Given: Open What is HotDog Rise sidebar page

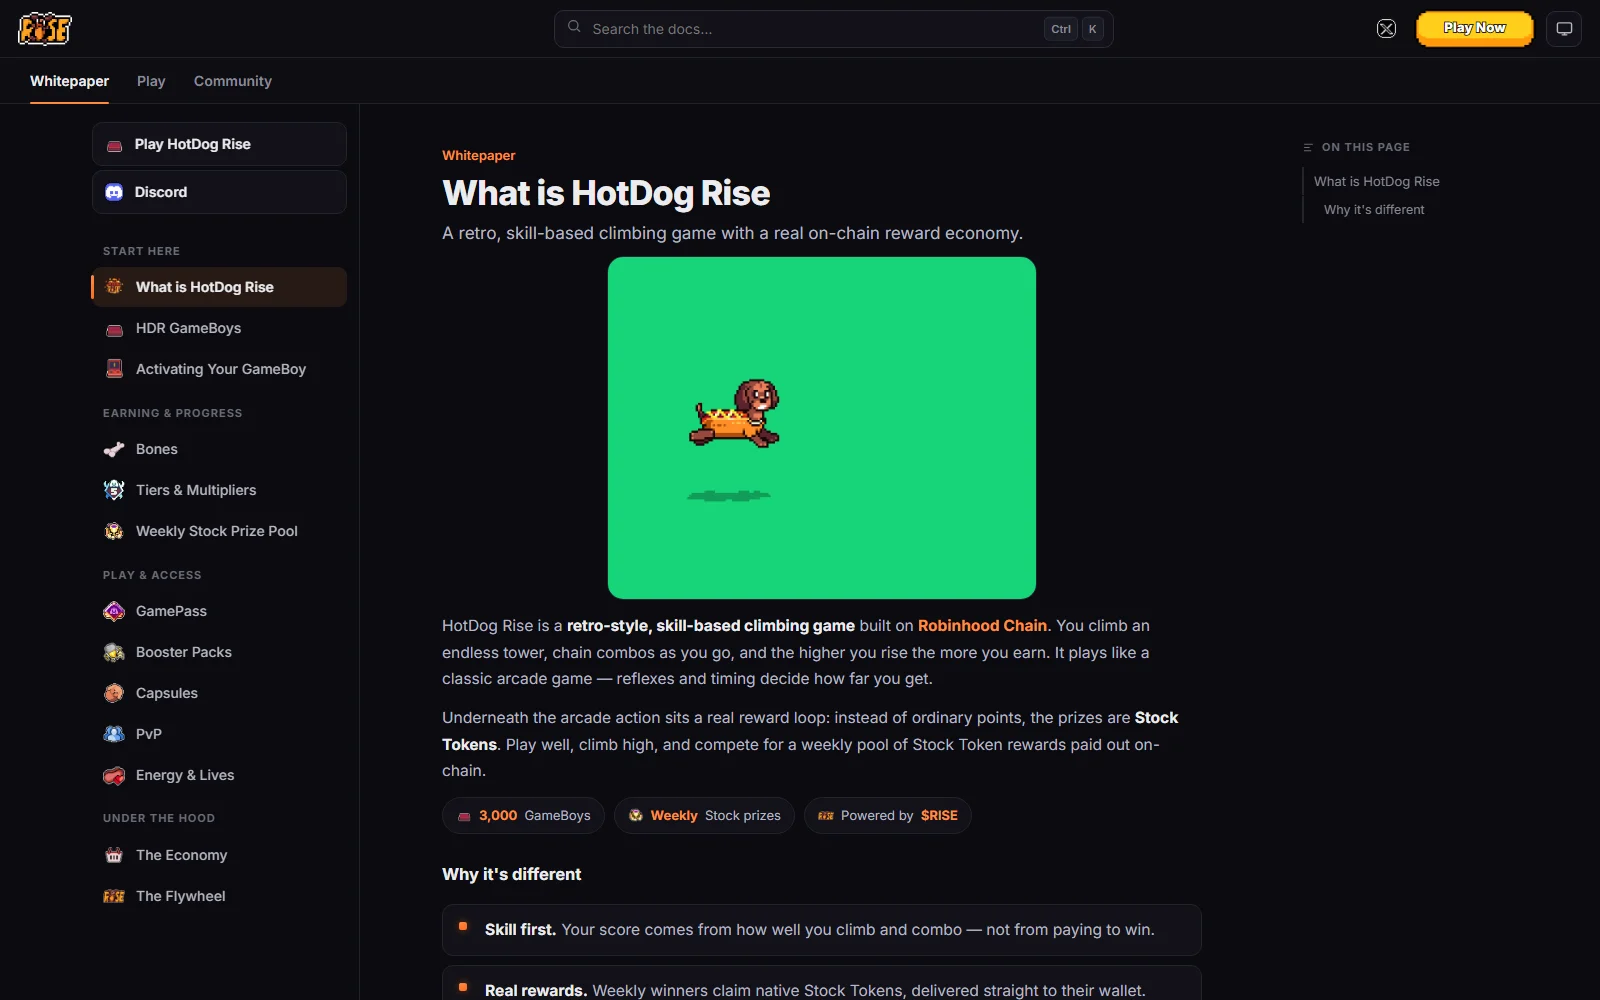Looking at the screenshot, I should [219, 287].
